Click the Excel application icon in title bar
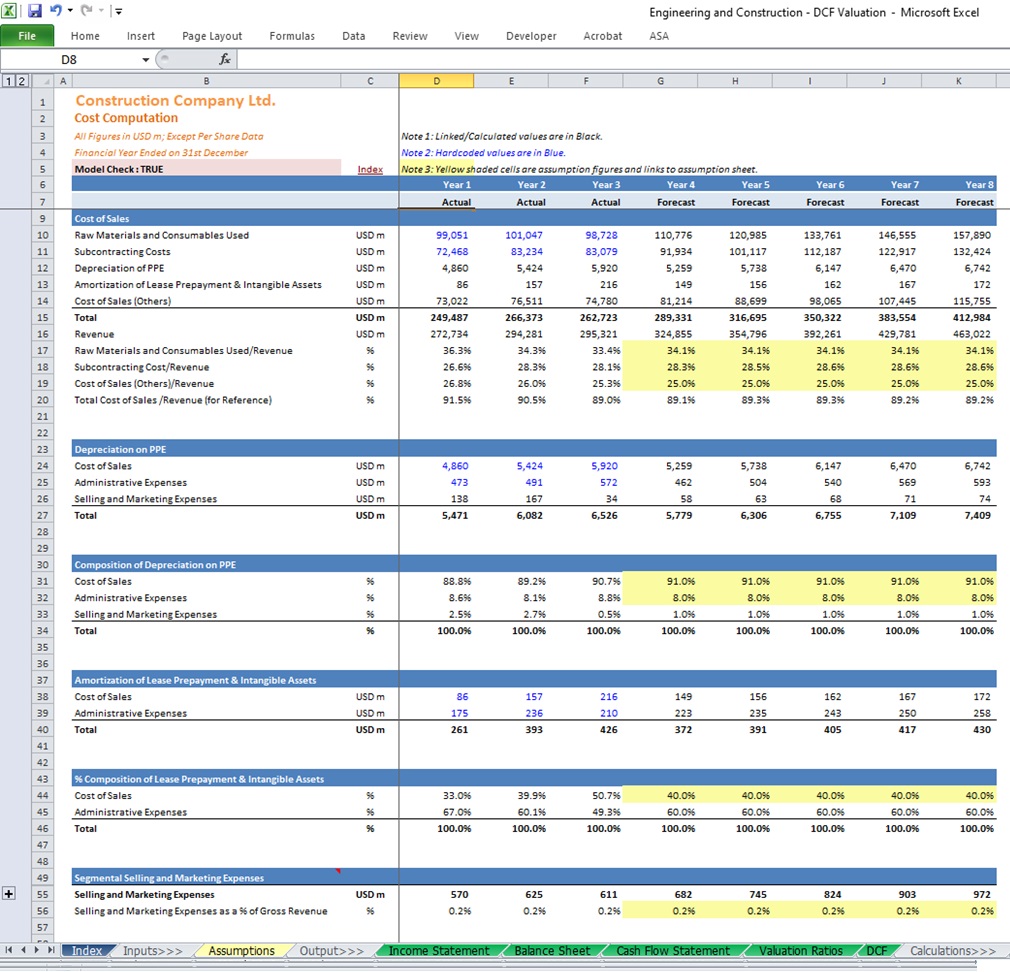Image resolution: width=1010 pixels, height=972 pixels. coord(10,11)
